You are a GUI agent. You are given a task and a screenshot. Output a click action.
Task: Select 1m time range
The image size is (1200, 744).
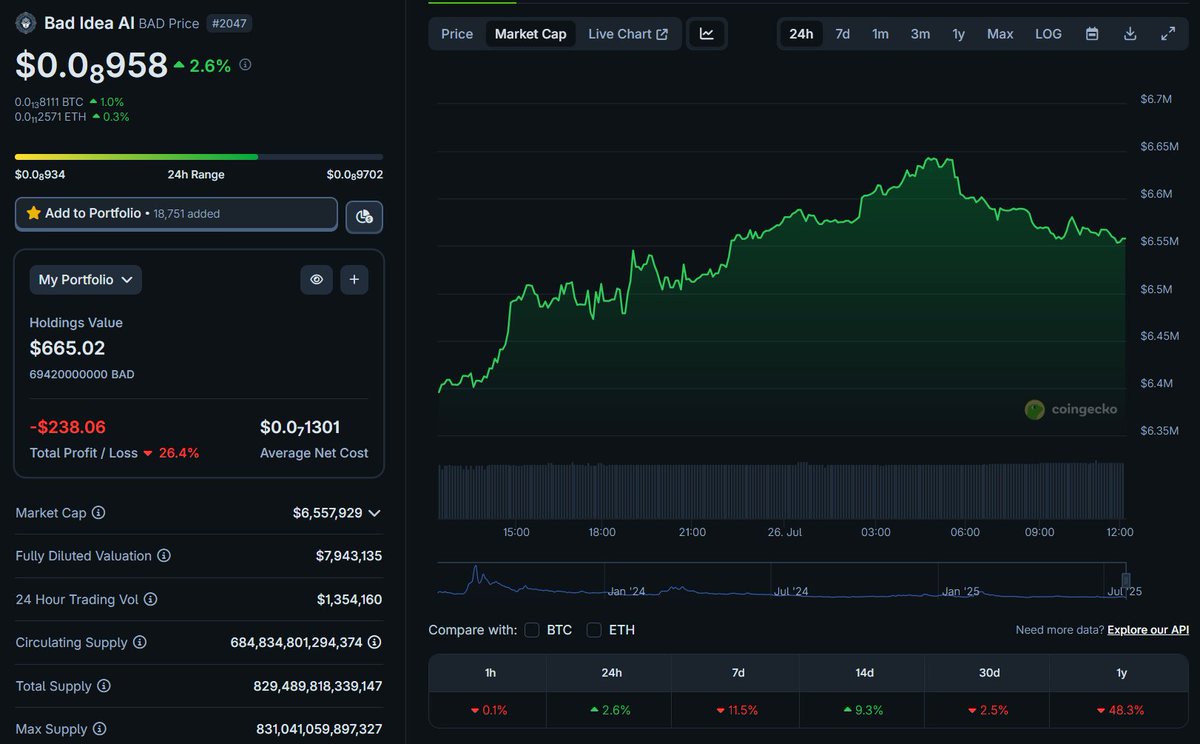point(880,34)
